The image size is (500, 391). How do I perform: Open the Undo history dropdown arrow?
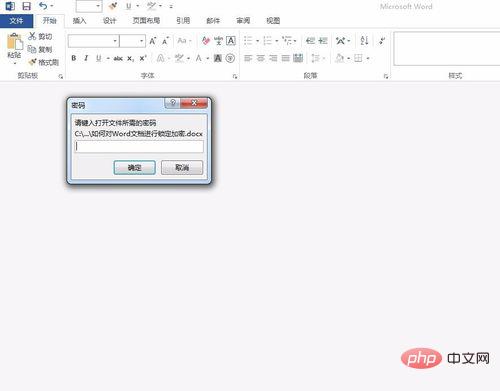[52, 6]
